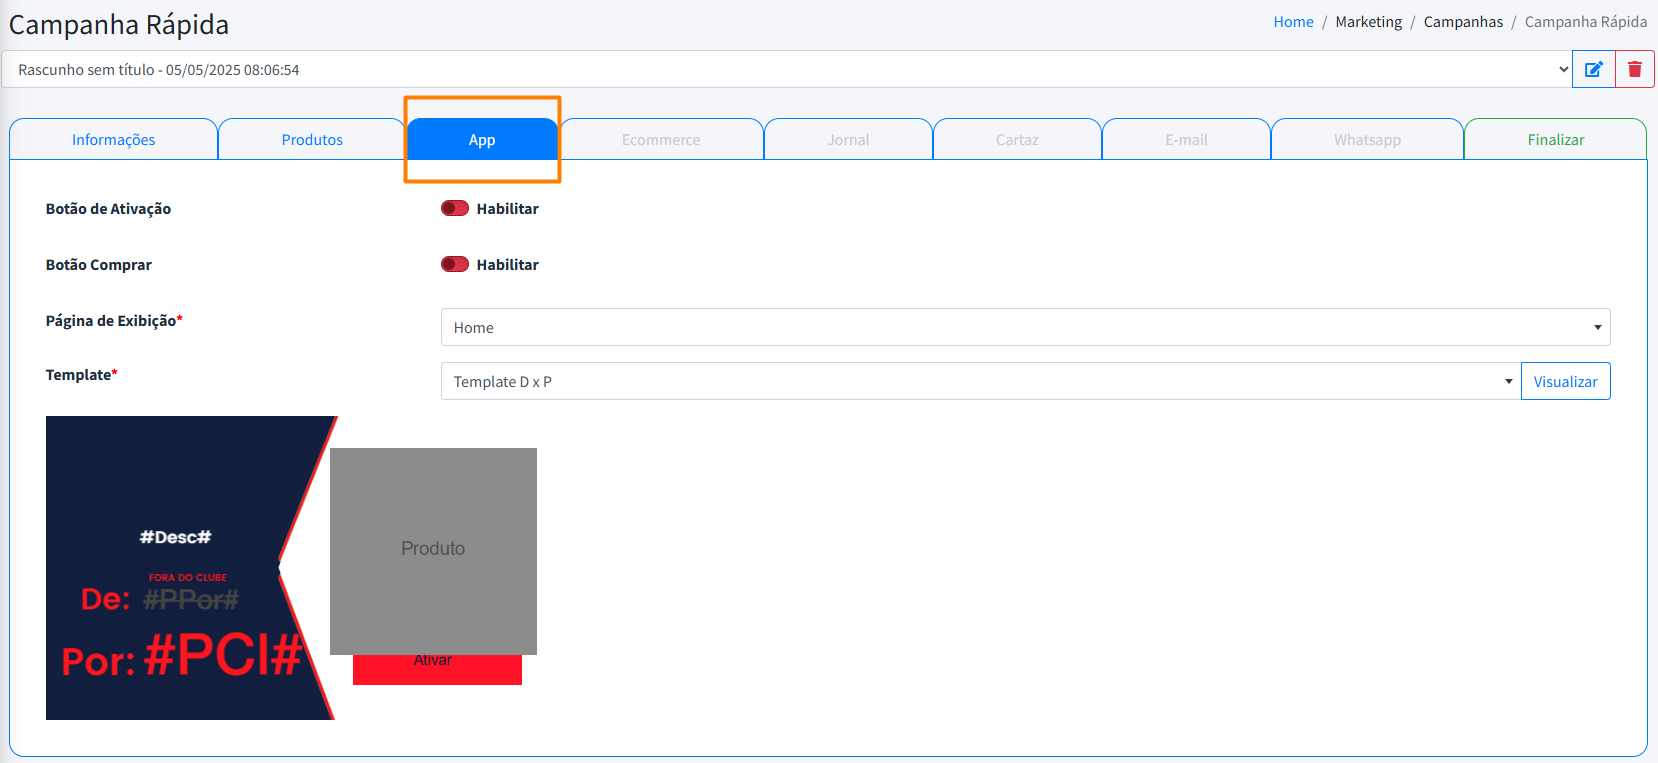Image resolution: width=1658 pixels, height=763 pixels.
Task: Go to the Jornal tab
Action: pos(848,140)
